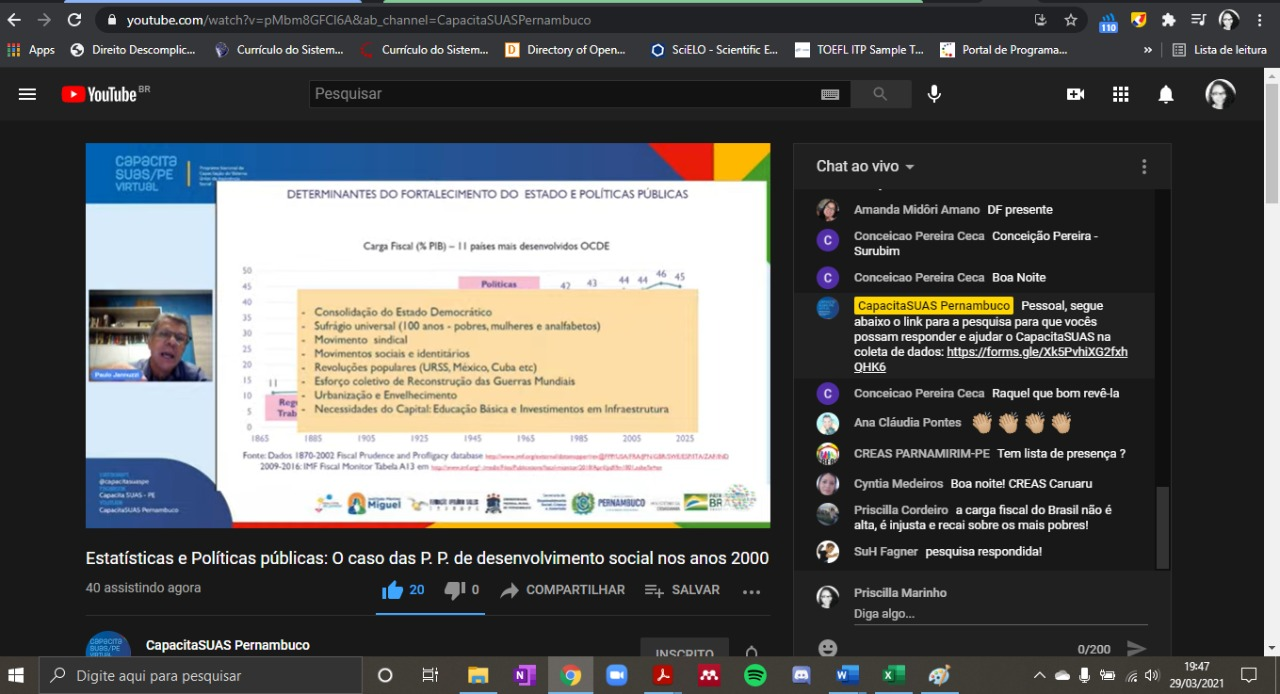The height and width of the screenshot is (694, 1280).
Task: Open the Direito Descomplic... bookmark
Action: pos(133,50)
